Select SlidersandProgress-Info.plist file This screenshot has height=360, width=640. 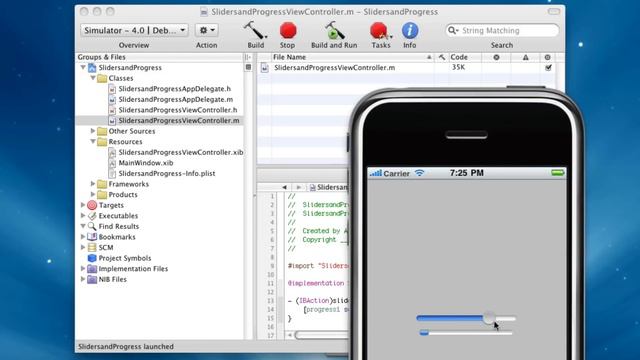(167, 173)
